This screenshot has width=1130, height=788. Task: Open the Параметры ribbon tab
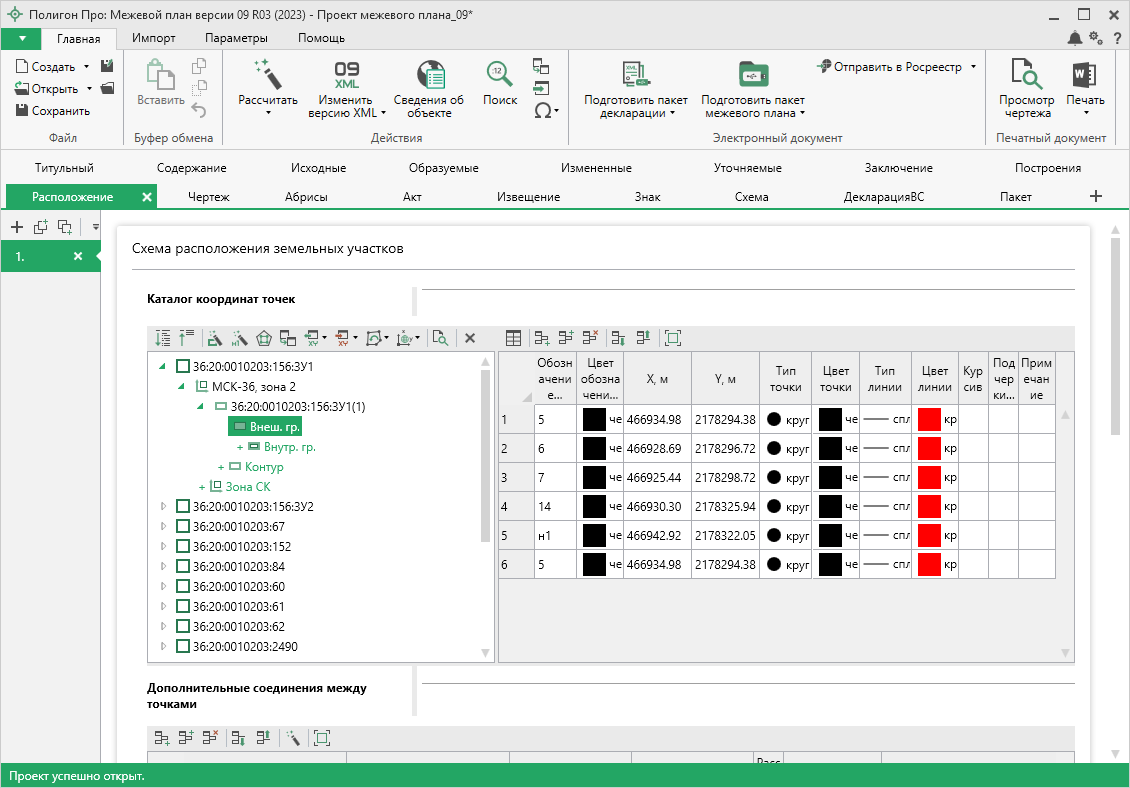236,38
